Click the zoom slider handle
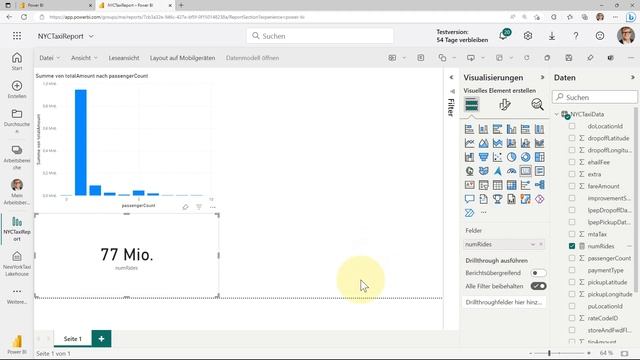The image size is (640, 360). (549, 353)
